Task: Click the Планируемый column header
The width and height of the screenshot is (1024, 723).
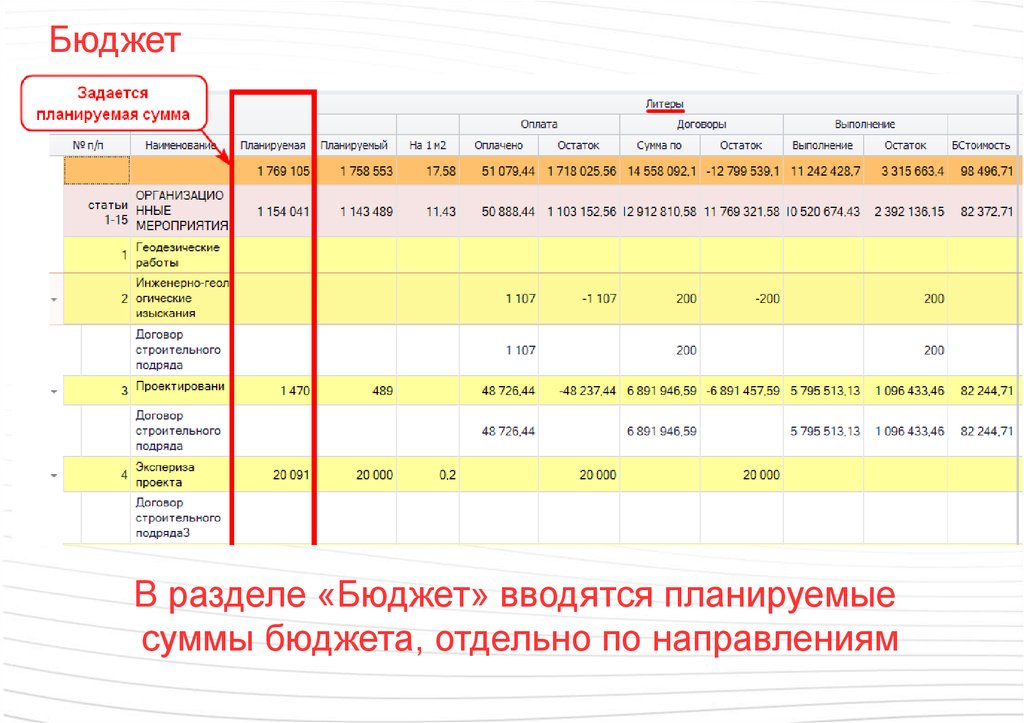Action: (x=355, y=146)
